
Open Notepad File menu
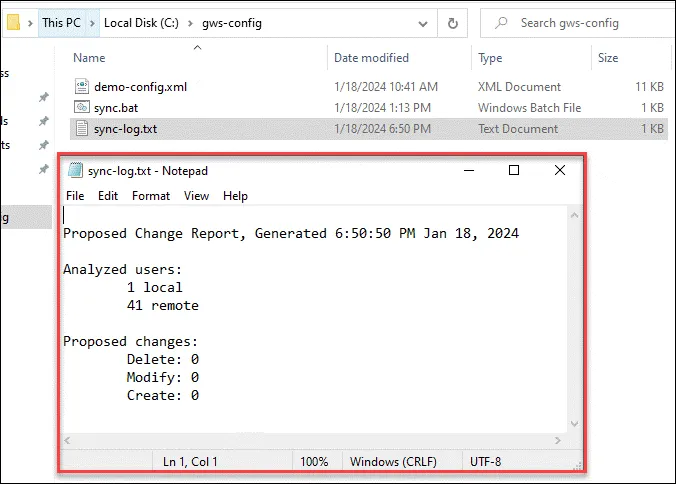point(75,196)
